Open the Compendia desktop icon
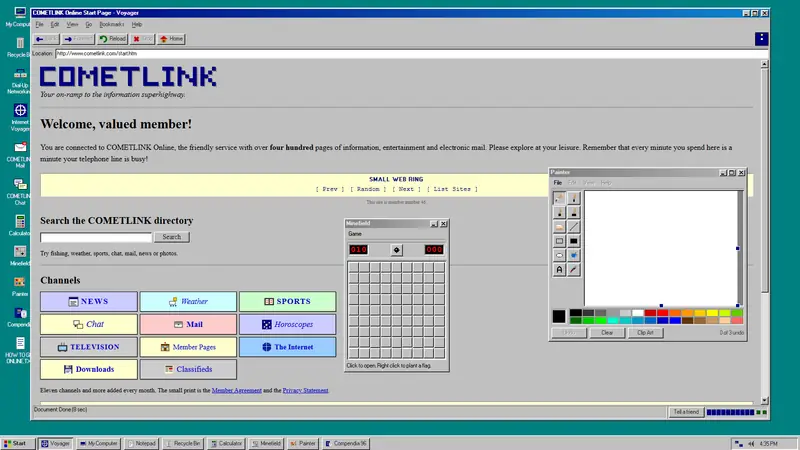 tap(19, 316)
